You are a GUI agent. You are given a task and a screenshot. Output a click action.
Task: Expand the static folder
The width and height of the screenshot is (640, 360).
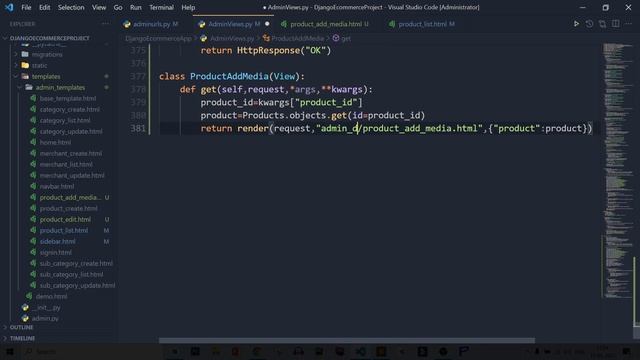(x=16, y=65)
